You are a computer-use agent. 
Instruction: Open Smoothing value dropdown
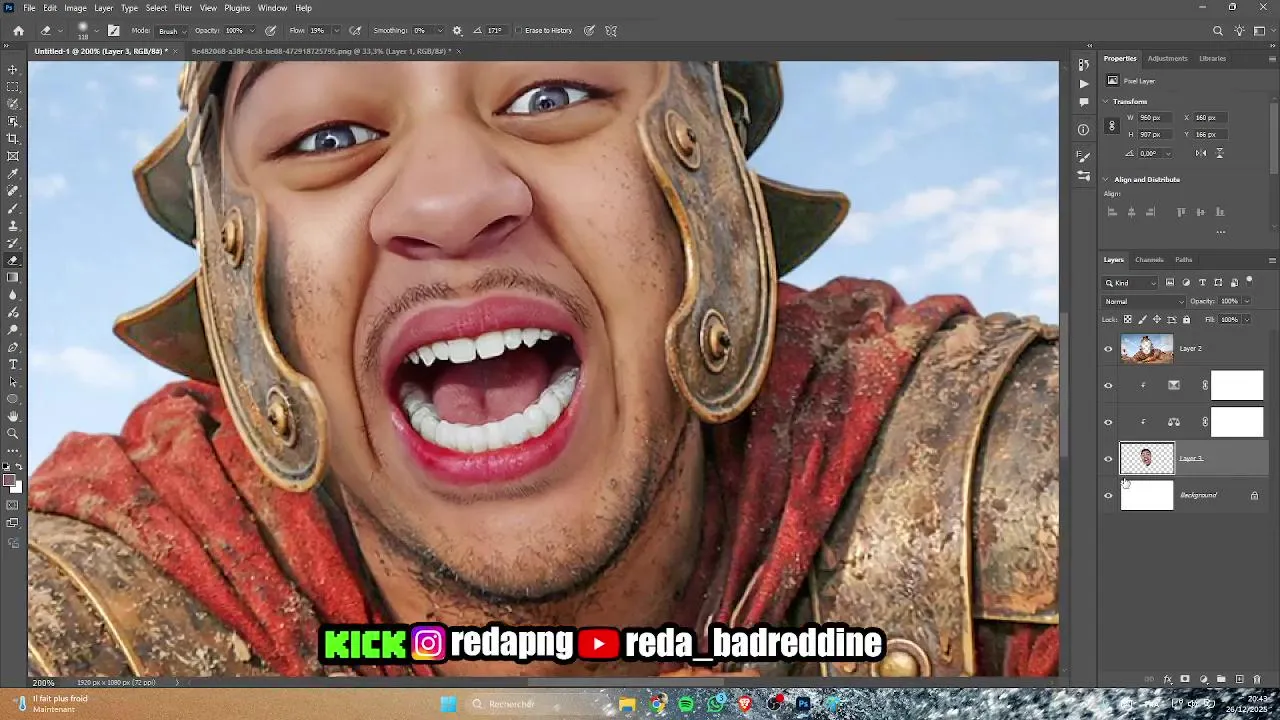438,31
